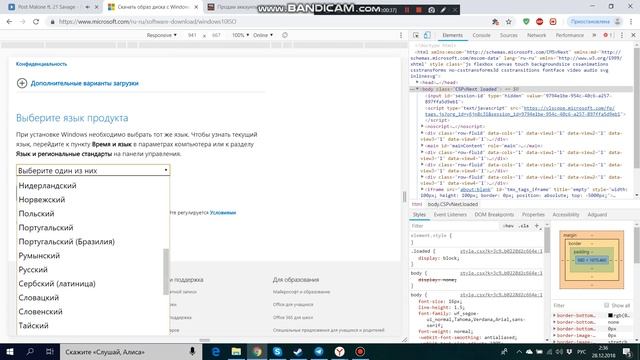
Task: Click the red error count indicator
Action: [x=608, y=36]
